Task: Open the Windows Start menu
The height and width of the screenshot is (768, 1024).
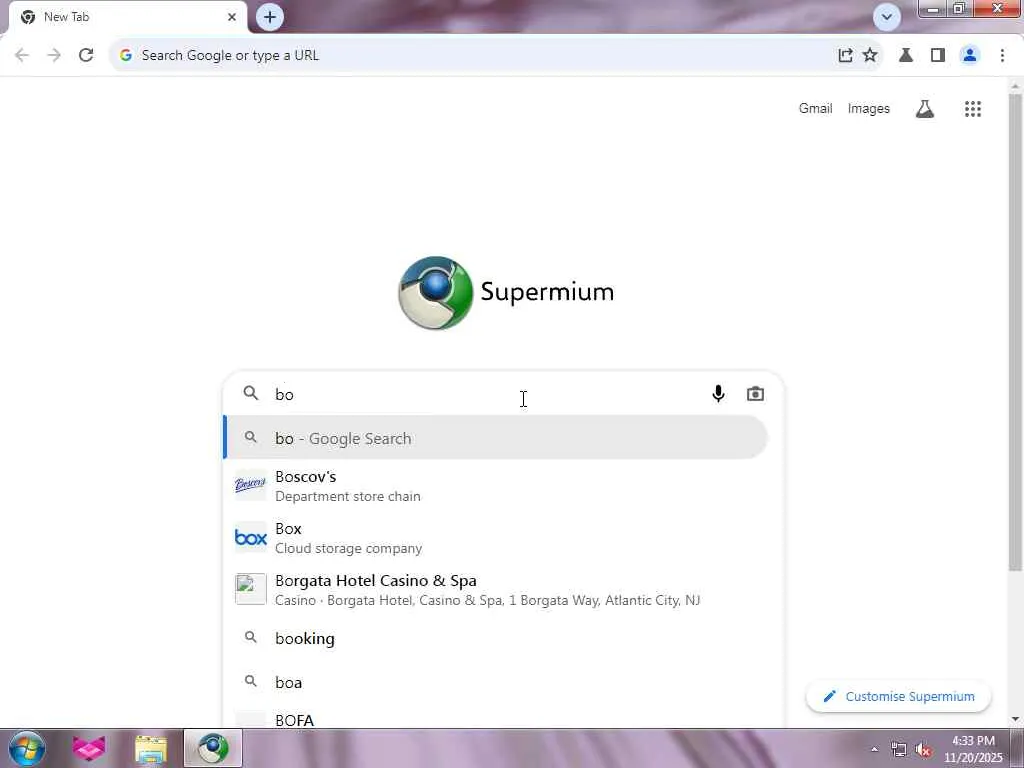Action: pyautogui.click(x=27, y=748)
